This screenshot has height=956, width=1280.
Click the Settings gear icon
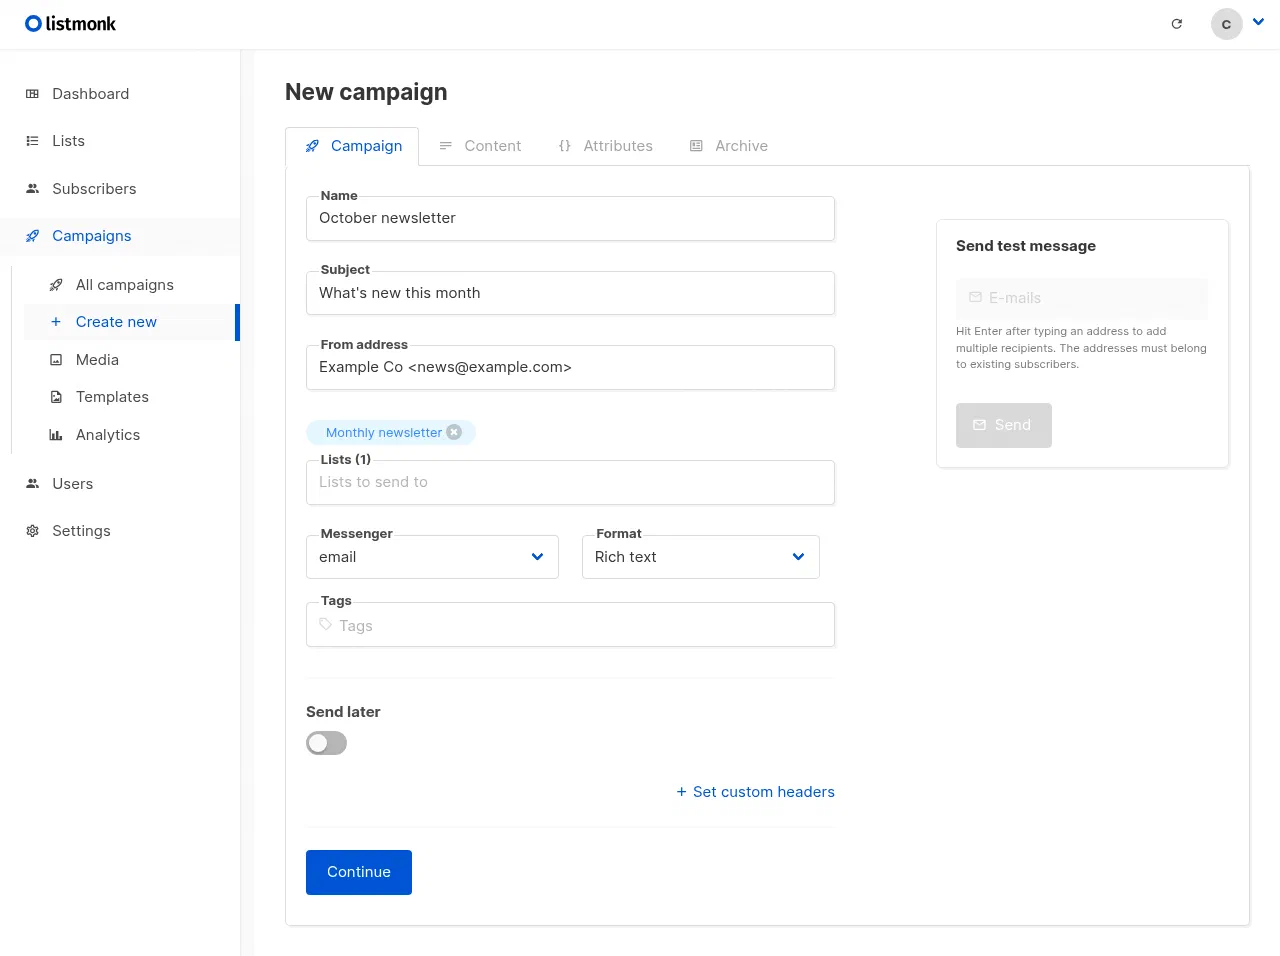tap(32, 531)
